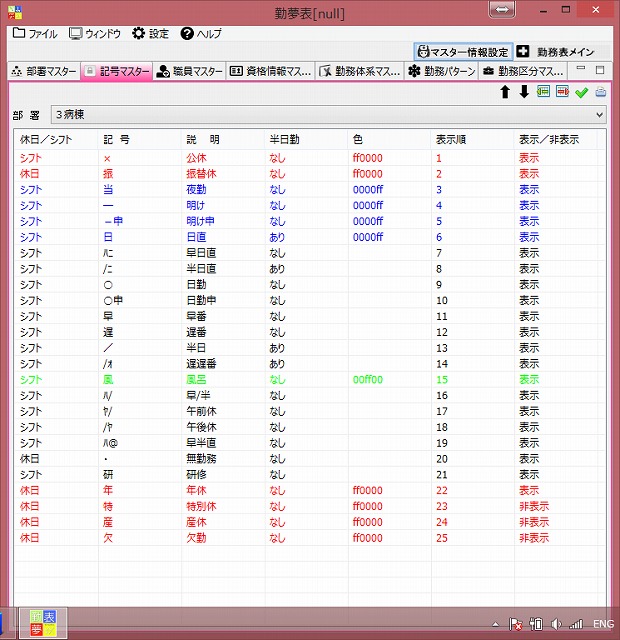620x640 pixels.
Task: Switch to 勤務パターン tab
Action: click(442, 71)
